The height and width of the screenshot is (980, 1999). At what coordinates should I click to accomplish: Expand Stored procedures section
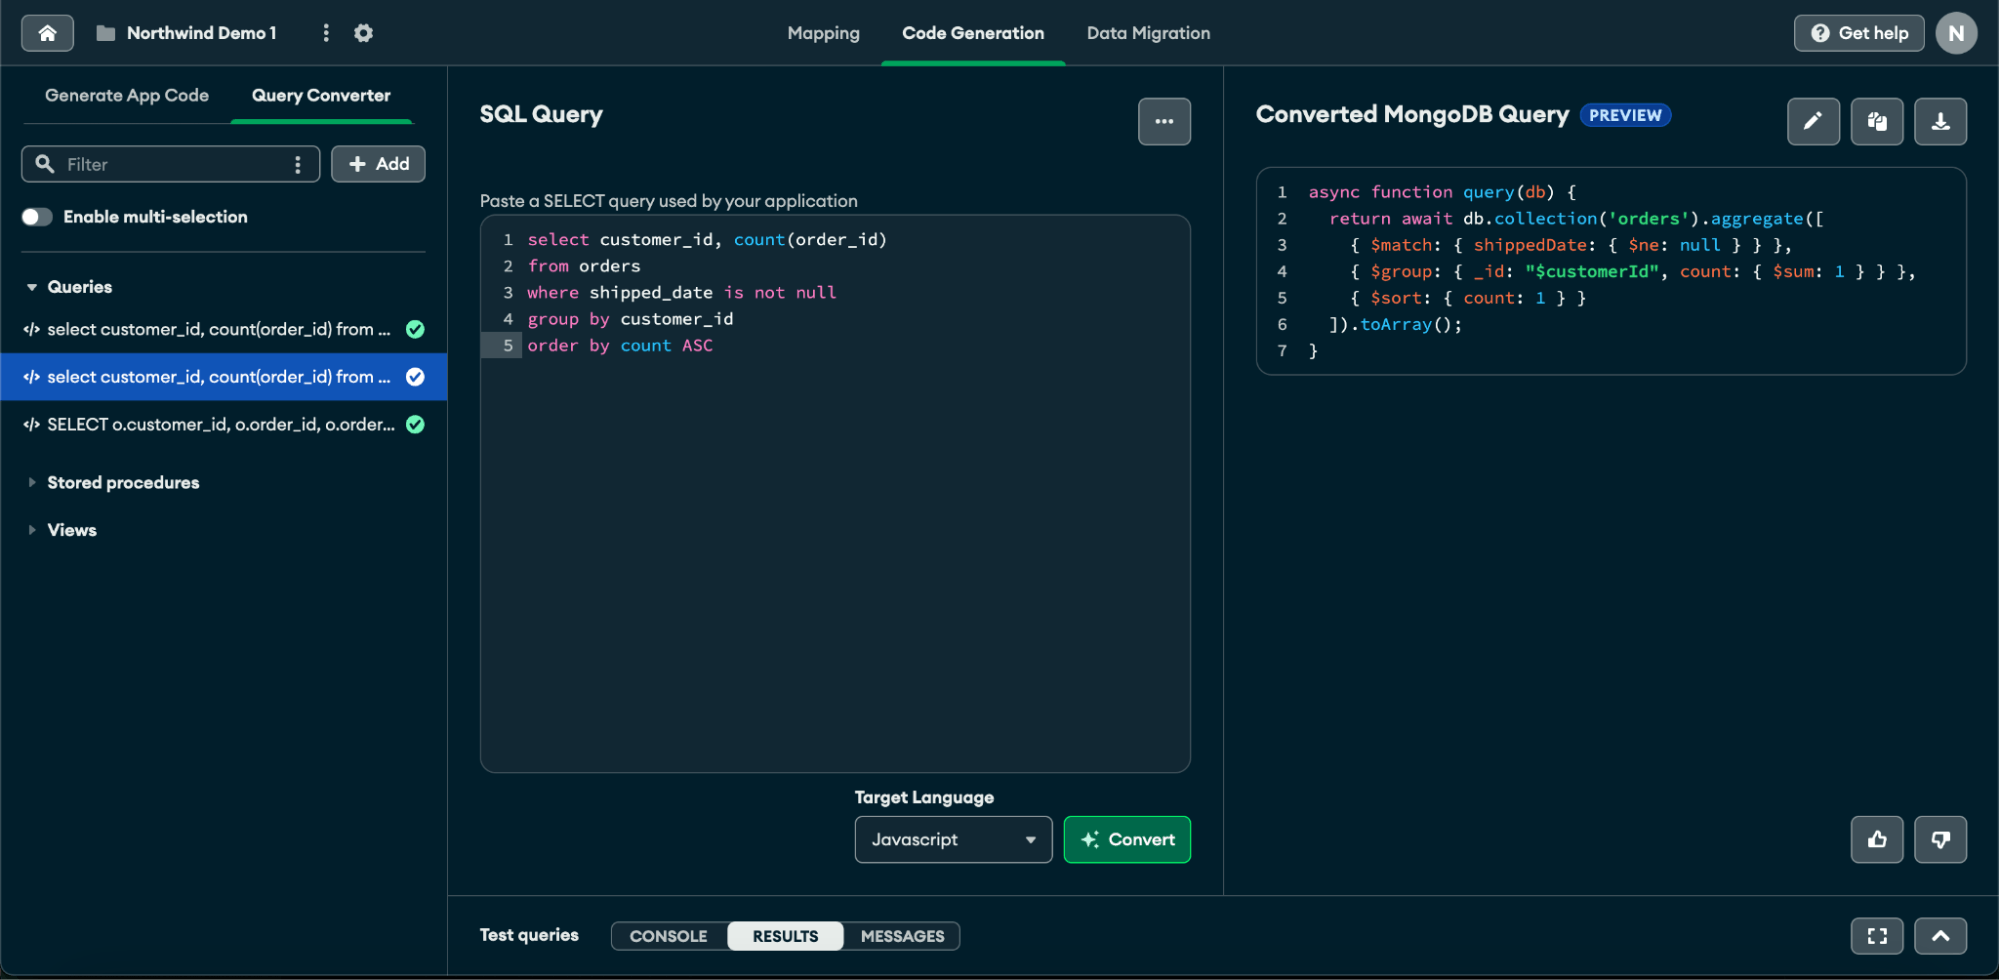tap(32, 482)
